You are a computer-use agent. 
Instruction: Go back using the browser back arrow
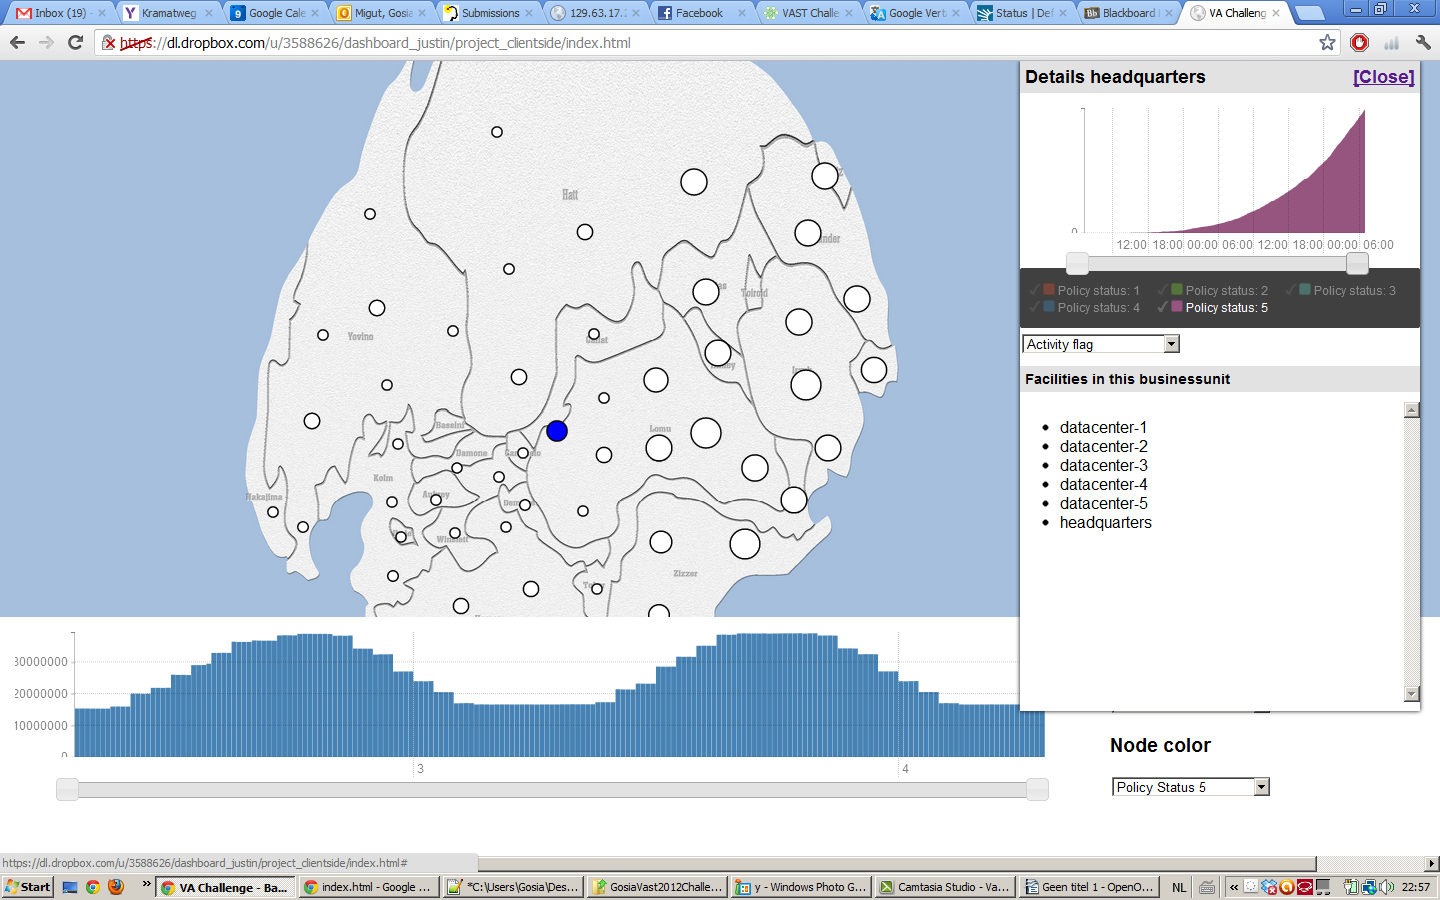[17, 42]
